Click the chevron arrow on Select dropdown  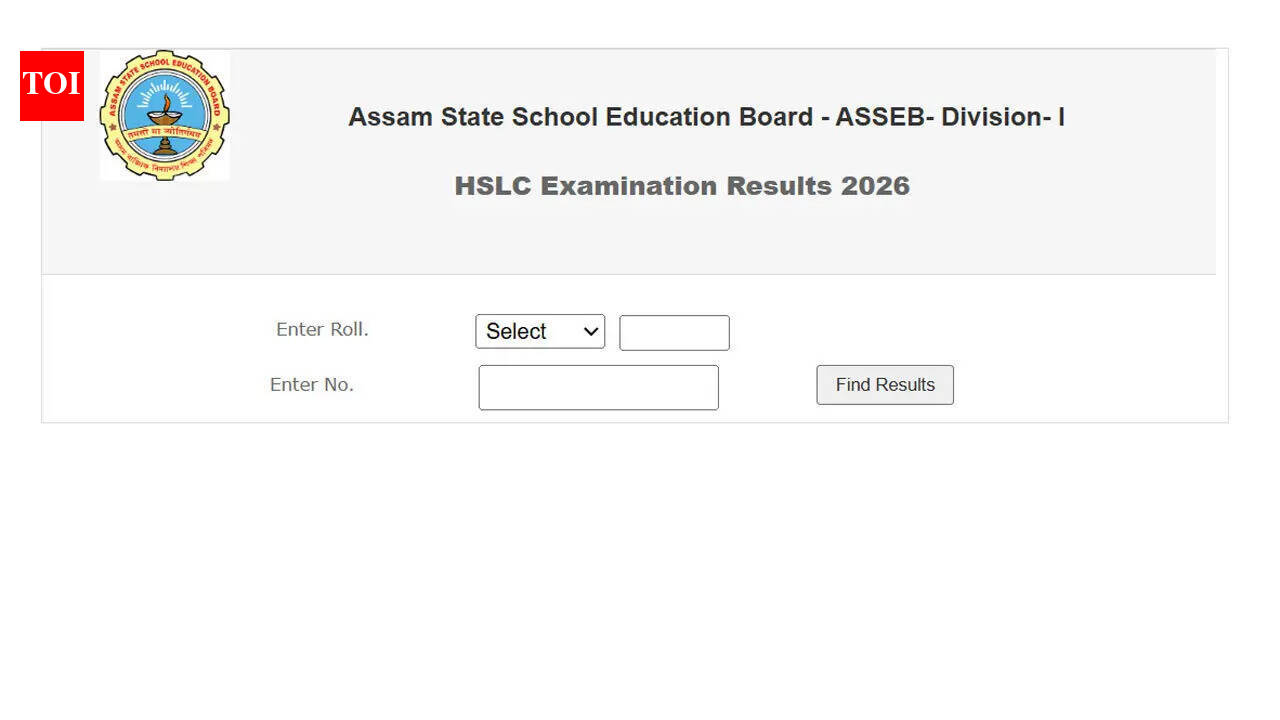tap(590, 331)
